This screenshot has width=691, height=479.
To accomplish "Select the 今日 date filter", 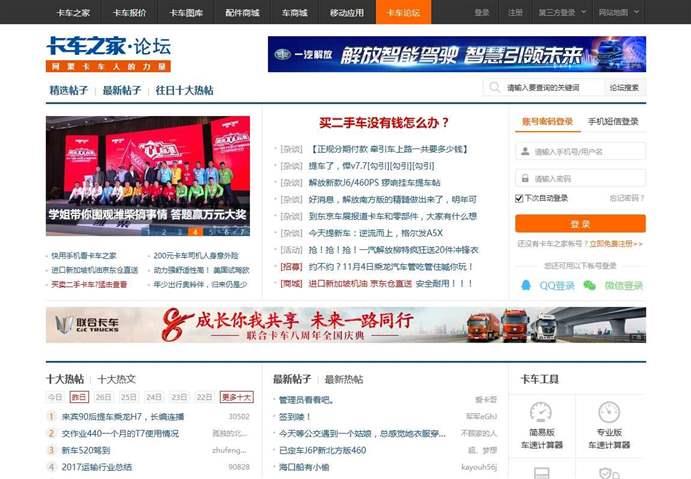I will [x=55, y=397].
